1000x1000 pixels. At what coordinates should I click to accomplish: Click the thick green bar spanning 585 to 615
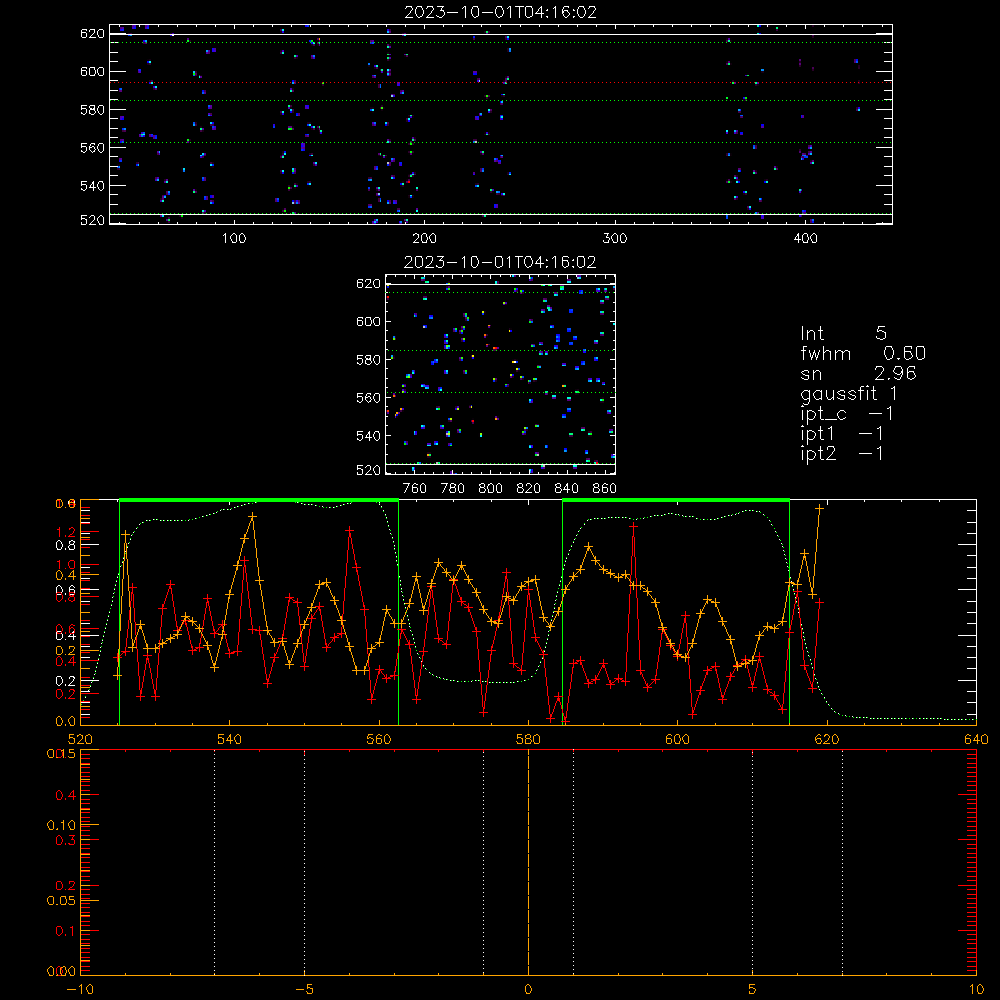point(676,501)
